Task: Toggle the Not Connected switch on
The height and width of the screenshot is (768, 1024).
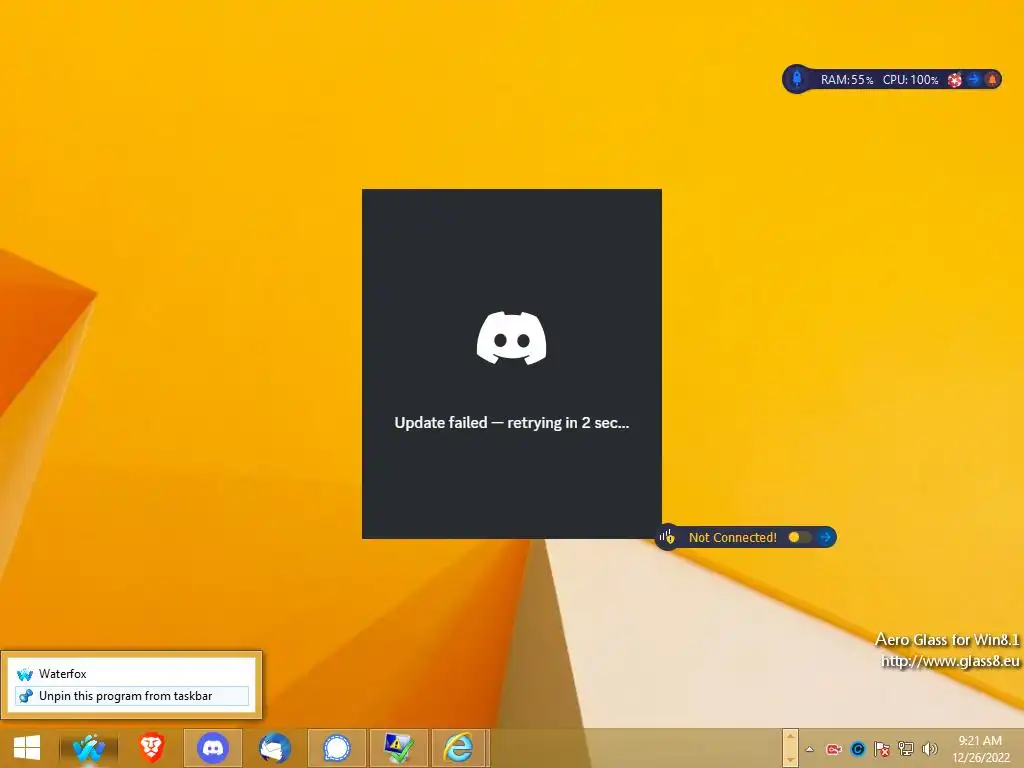Action: coord(800,537)
